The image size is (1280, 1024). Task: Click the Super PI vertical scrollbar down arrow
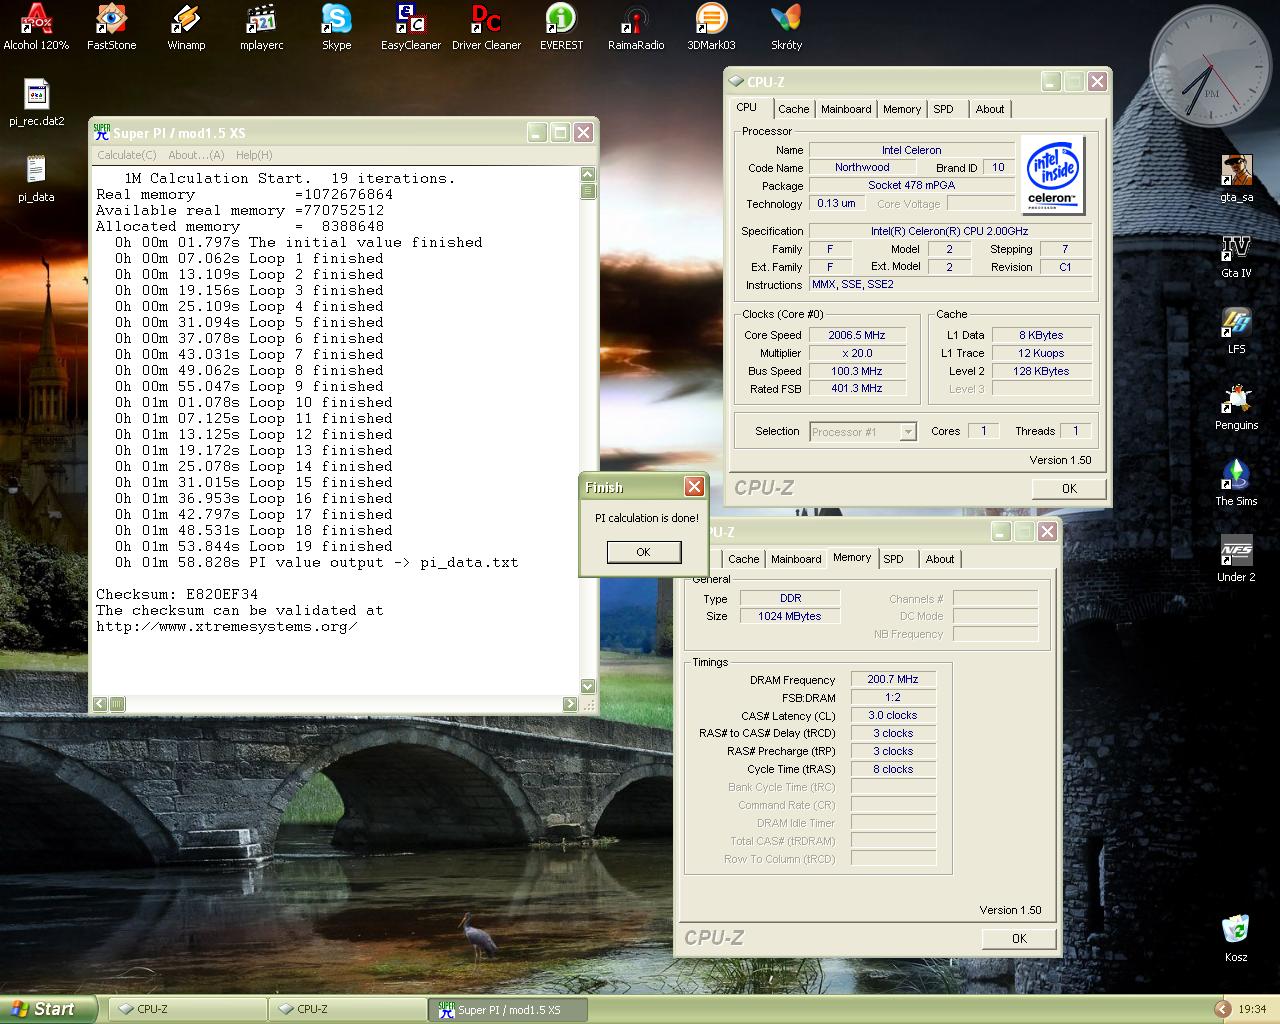pyautogui.click(x=588, y=686)
